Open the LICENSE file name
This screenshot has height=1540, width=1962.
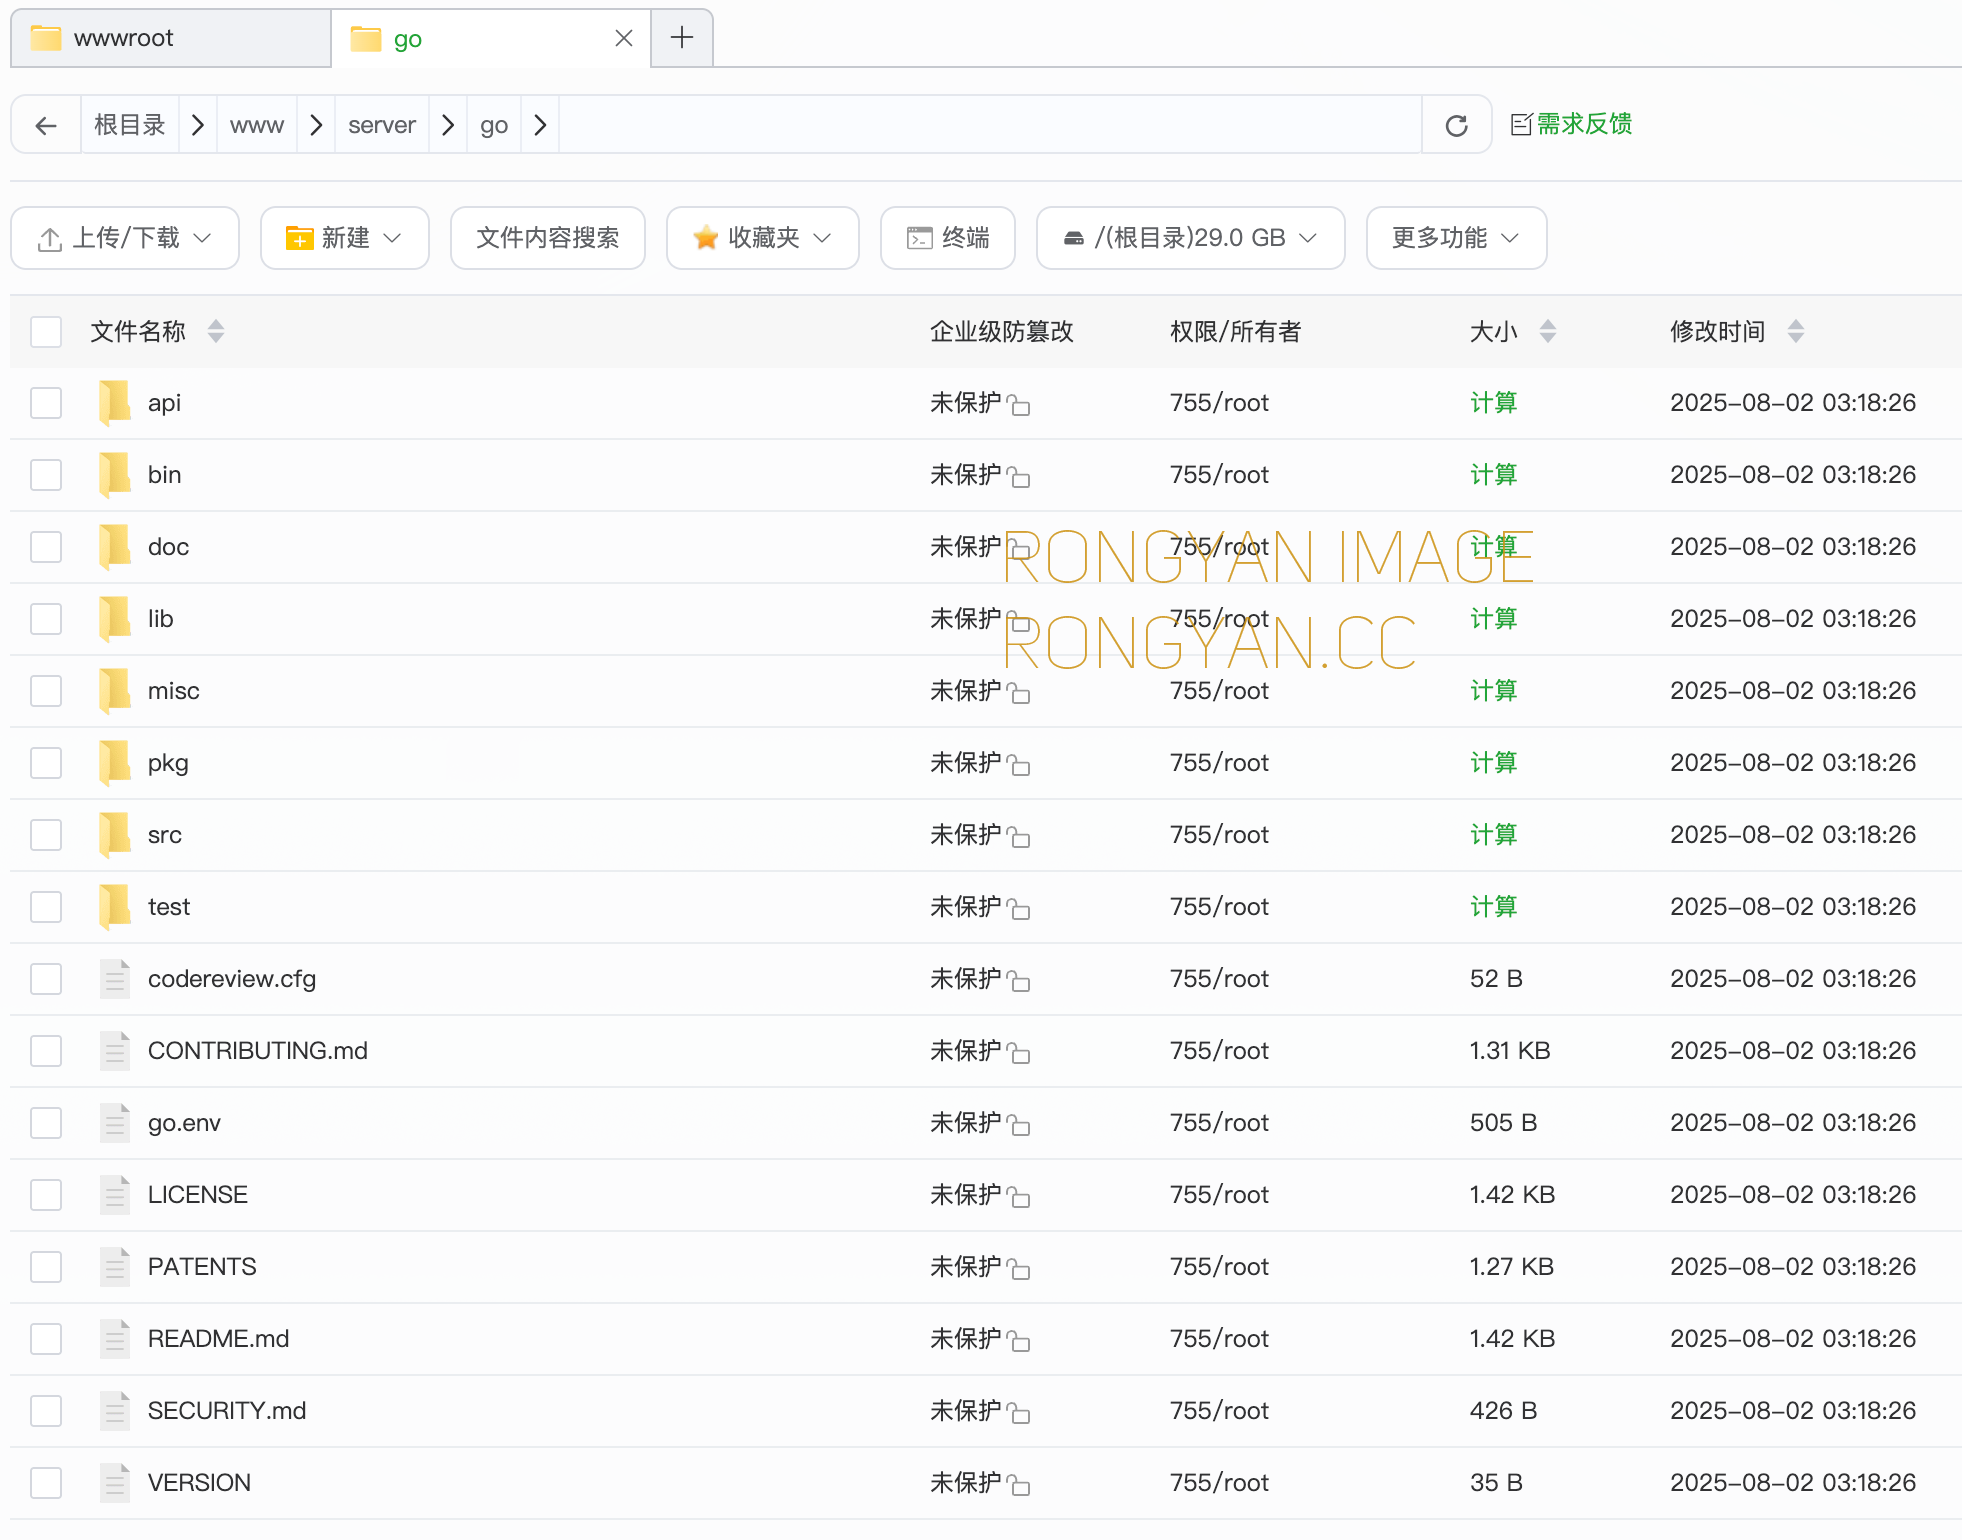click(x=198, y=1195)
